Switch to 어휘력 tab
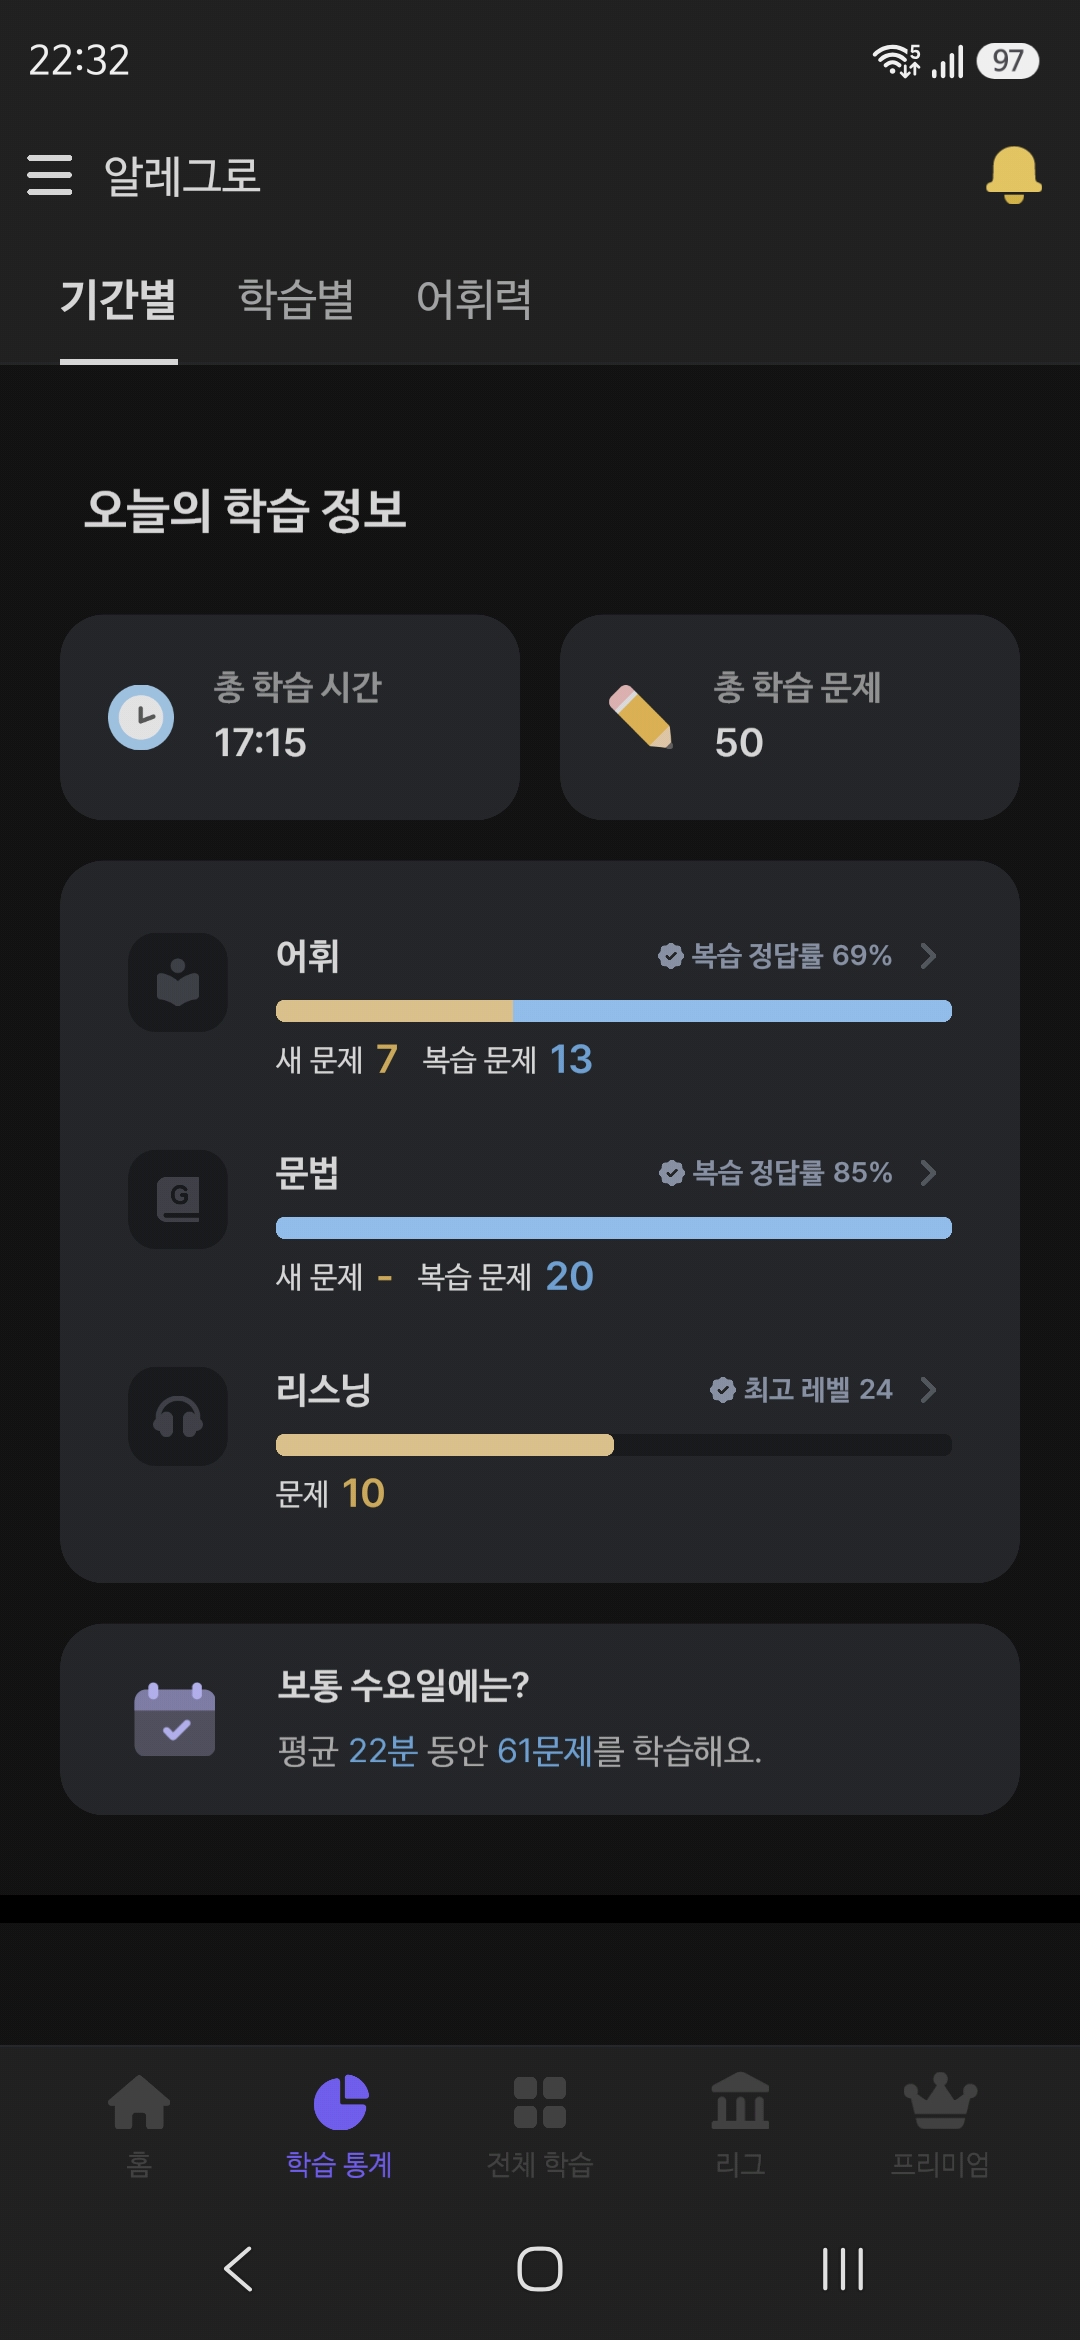1080x2340 pixels. (x=474, y=299)
